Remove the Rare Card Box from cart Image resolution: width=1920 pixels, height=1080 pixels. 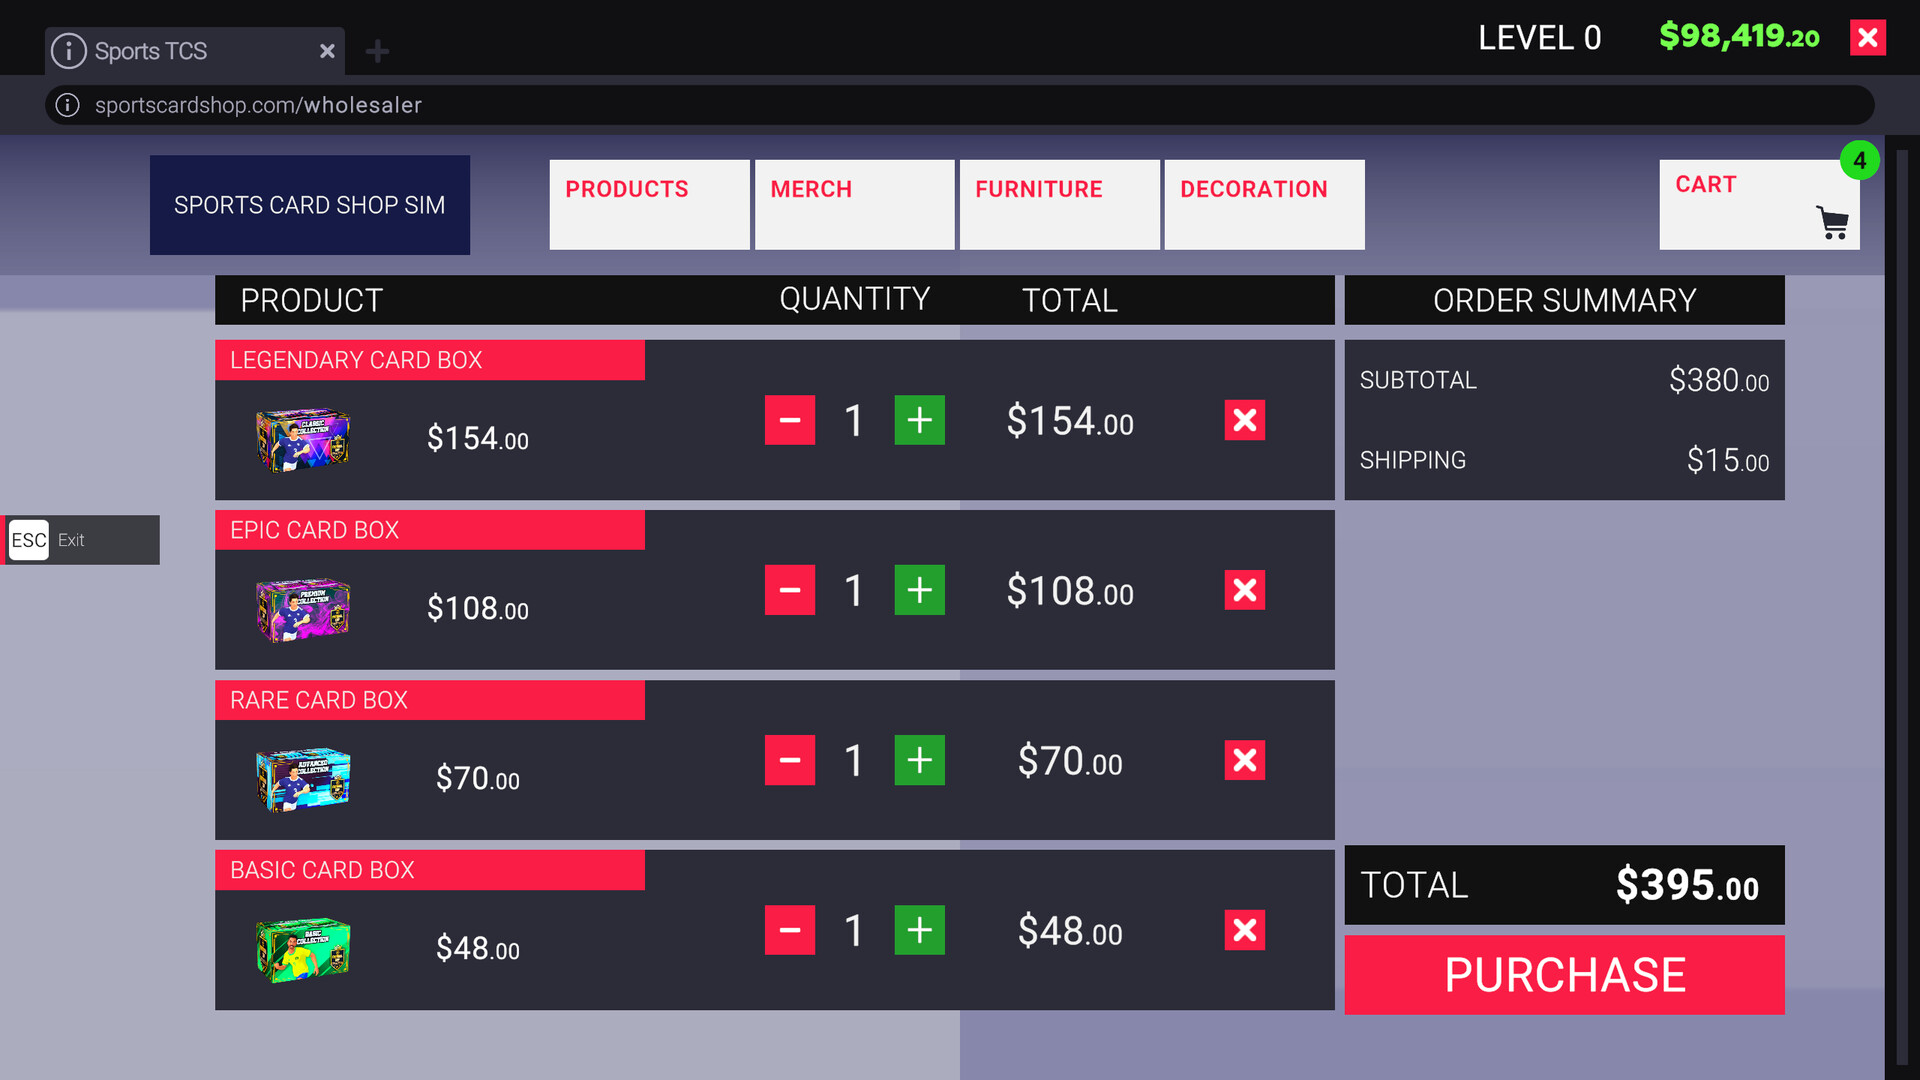(x=1244, y=760)
